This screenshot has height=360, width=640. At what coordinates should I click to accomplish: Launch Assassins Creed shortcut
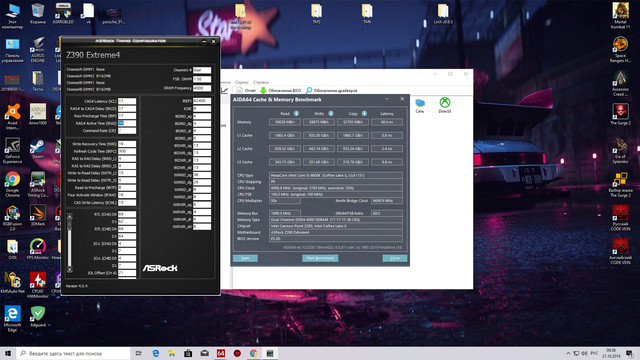(620, 83)
